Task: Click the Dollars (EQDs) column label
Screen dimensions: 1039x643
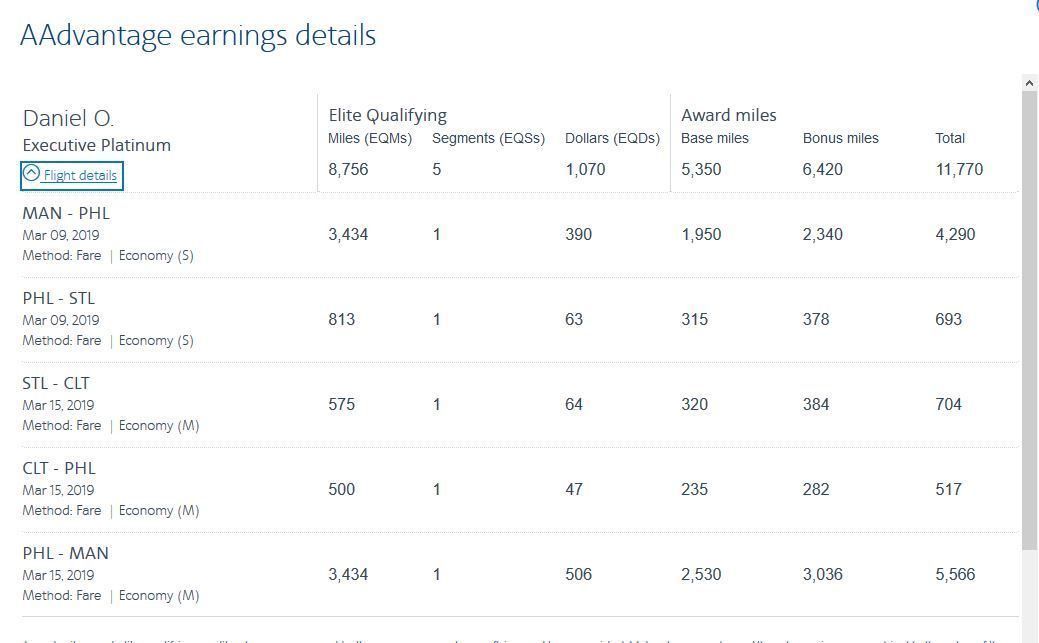Action: tap(612, 139)
